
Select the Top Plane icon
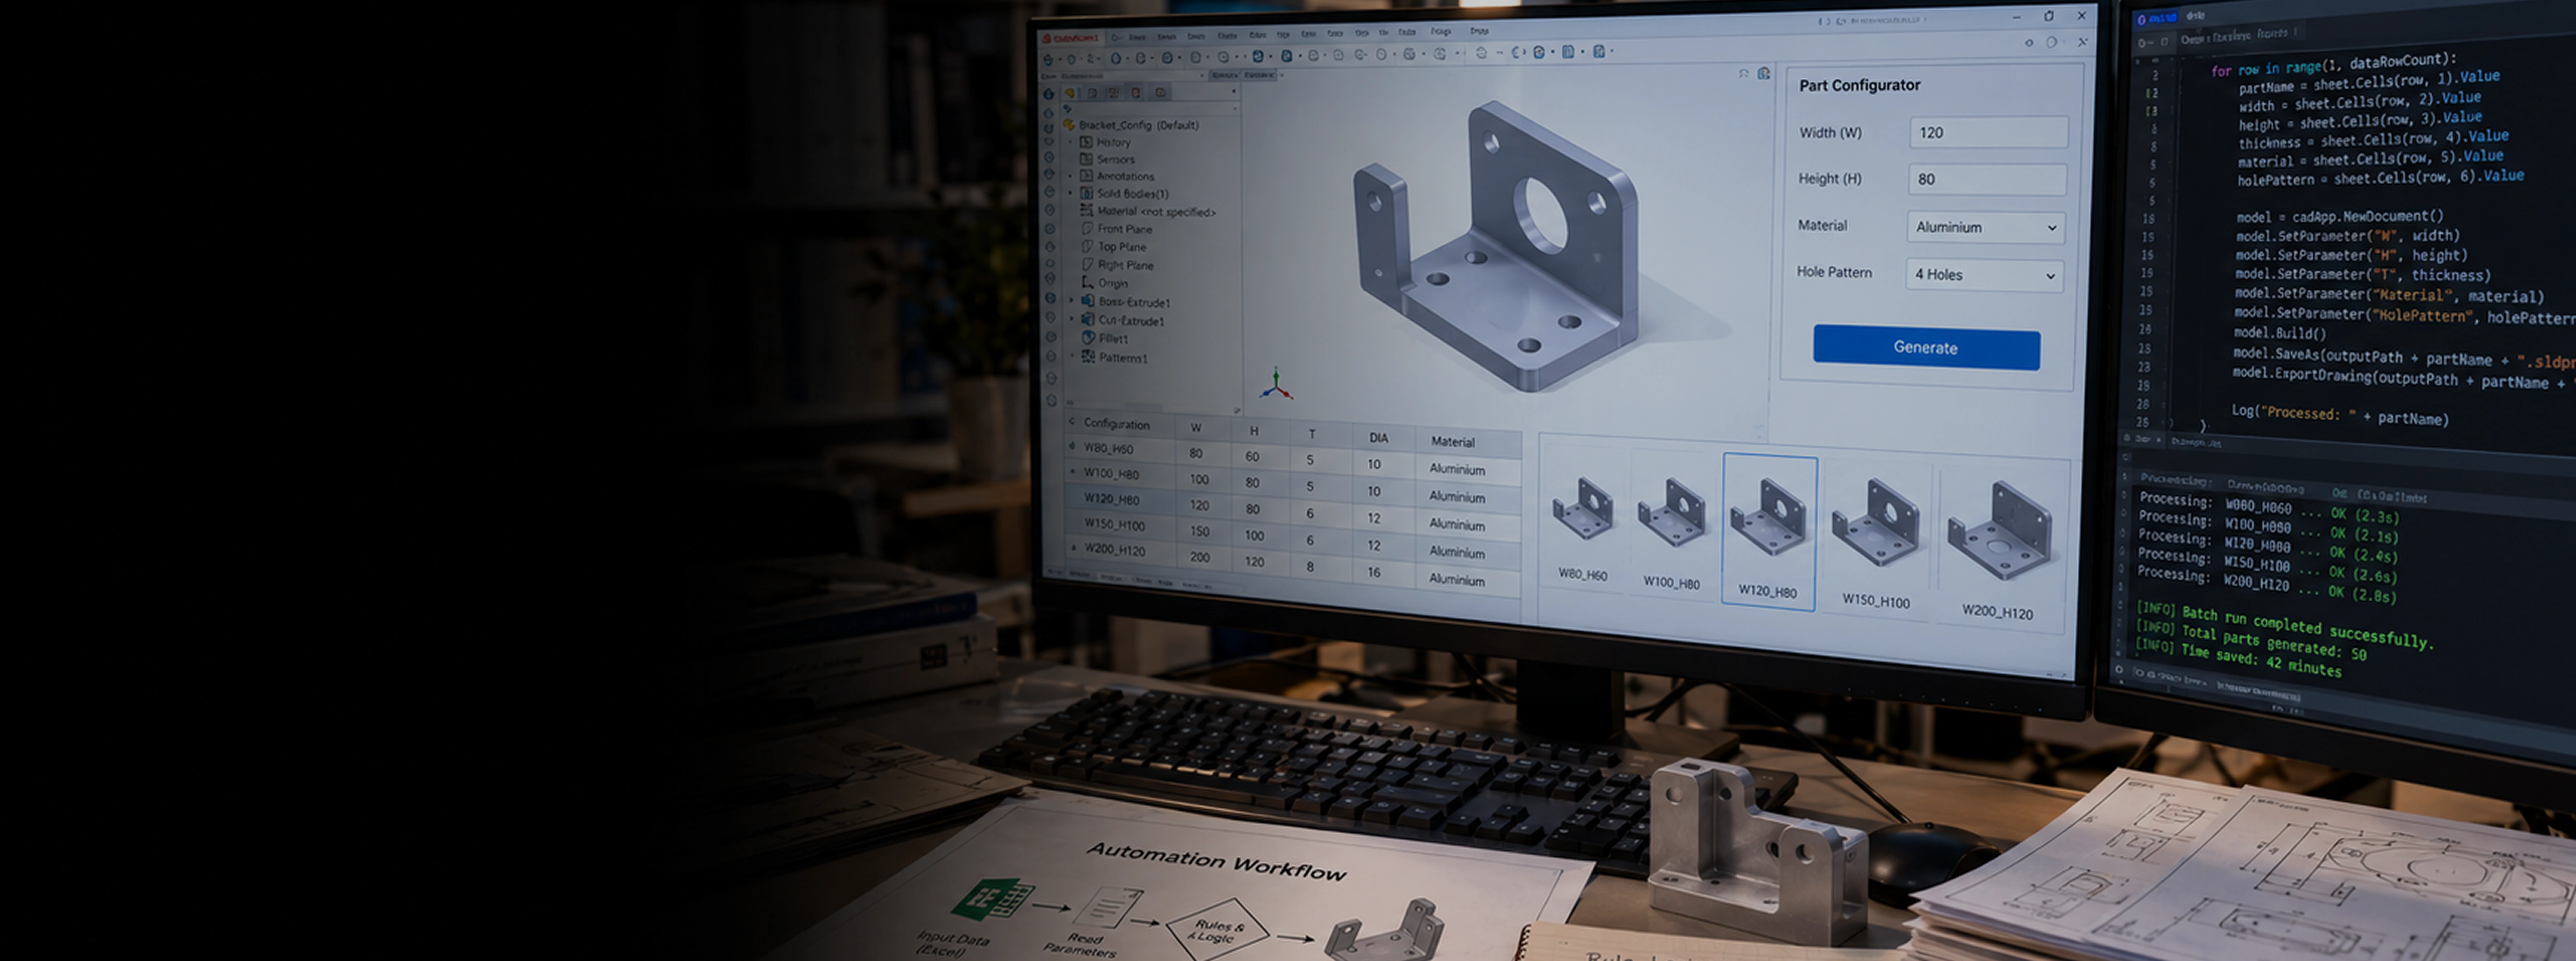coord(1087,246)
